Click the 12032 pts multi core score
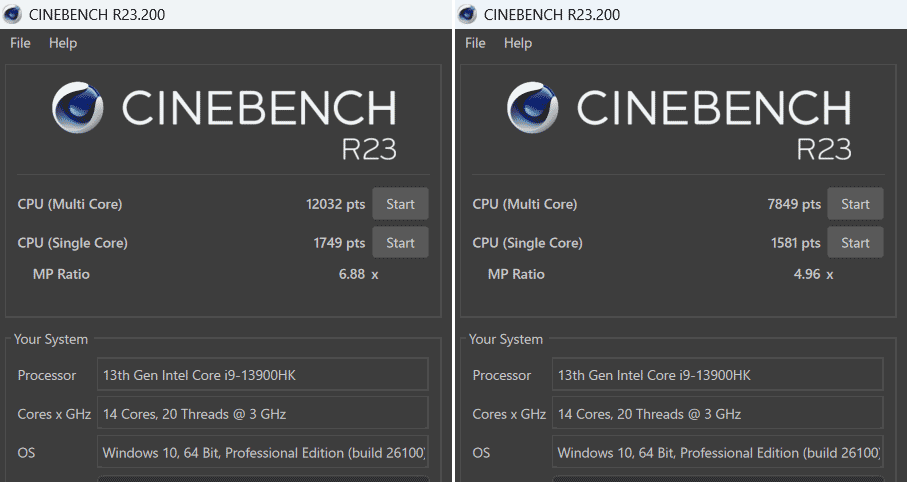907x482 pixels. coord(335,204)
